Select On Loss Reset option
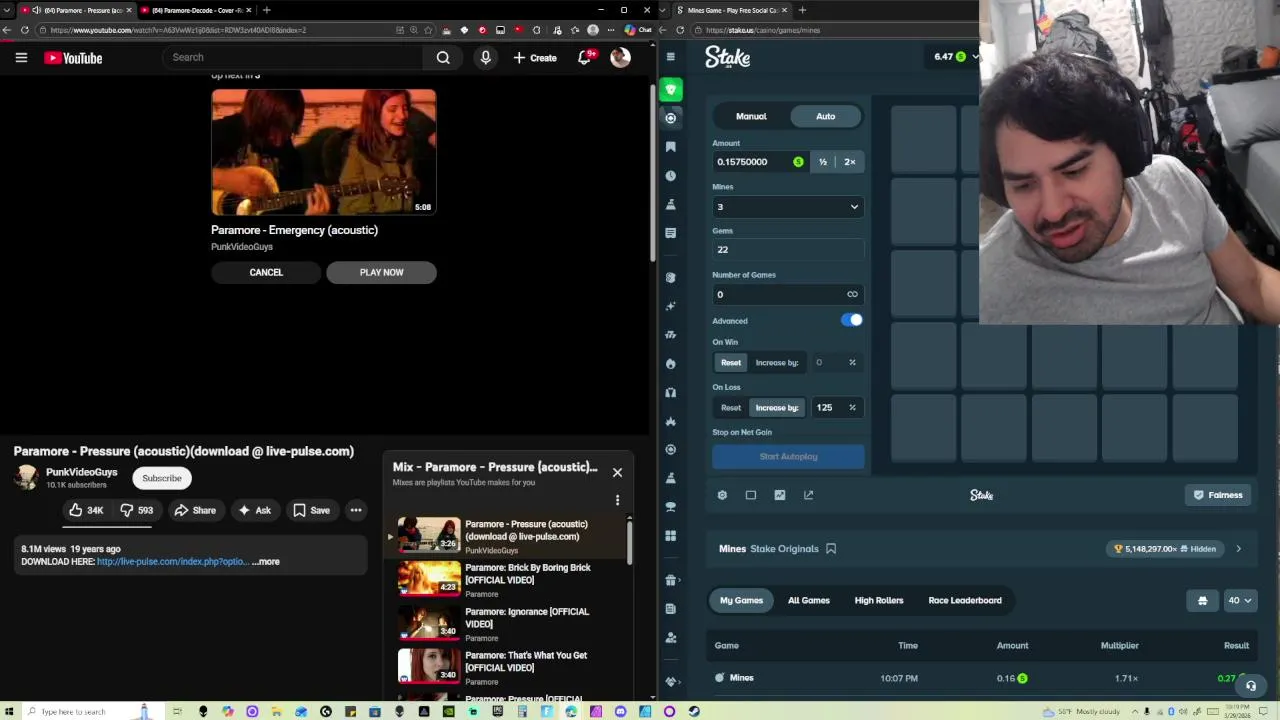The width and height of the screenshot is (1280, 720). (731, 407)
